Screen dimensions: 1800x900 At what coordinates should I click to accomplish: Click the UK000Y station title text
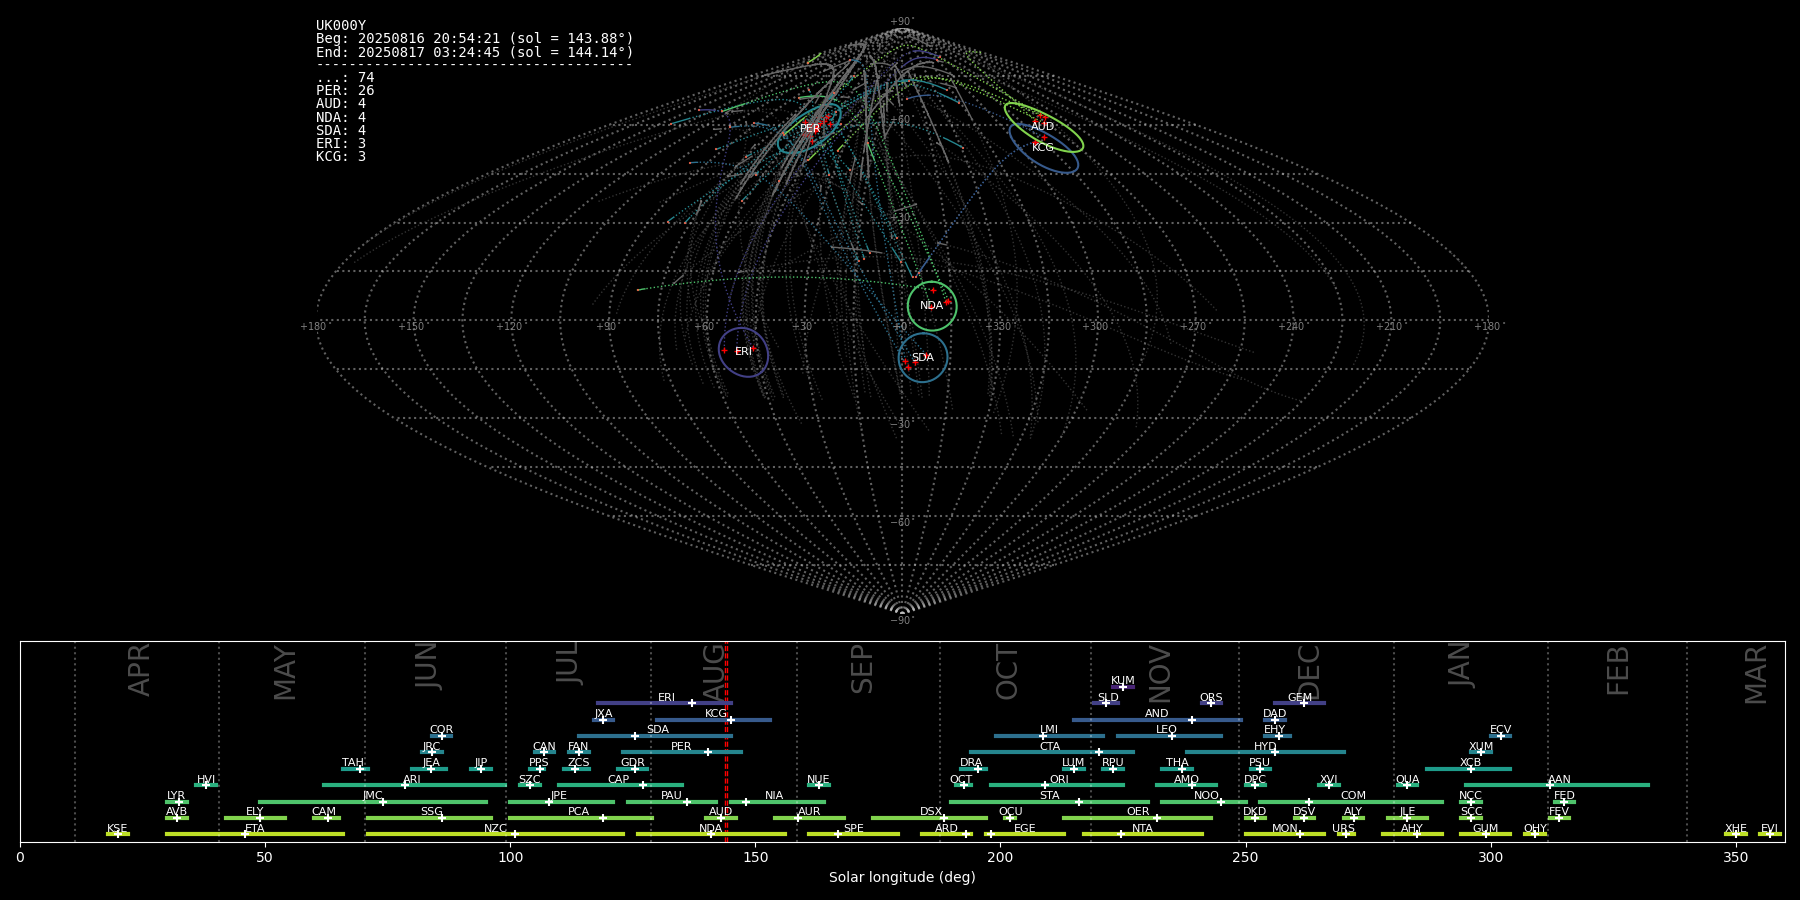coord(341,26)
